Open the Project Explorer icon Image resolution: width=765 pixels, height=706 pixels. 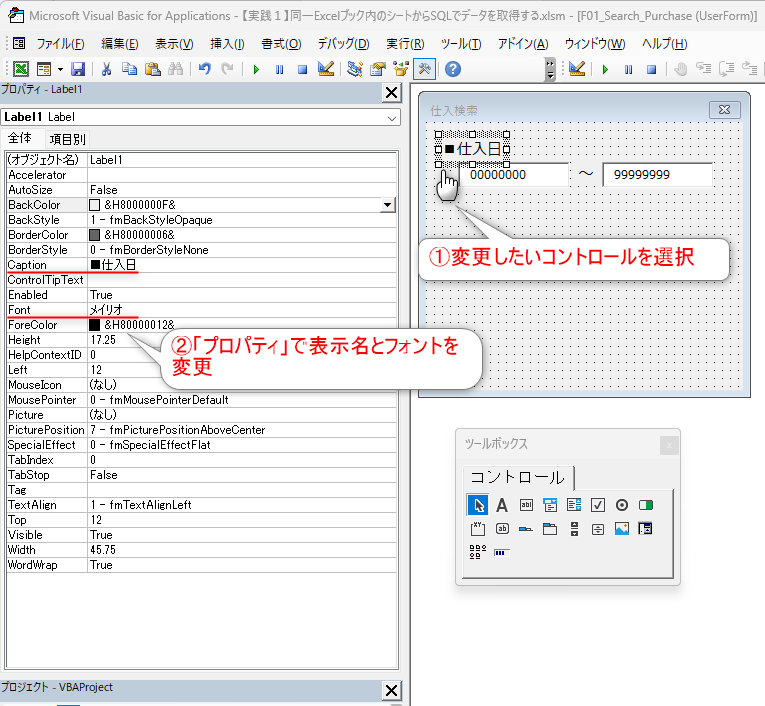click(355, 69)
